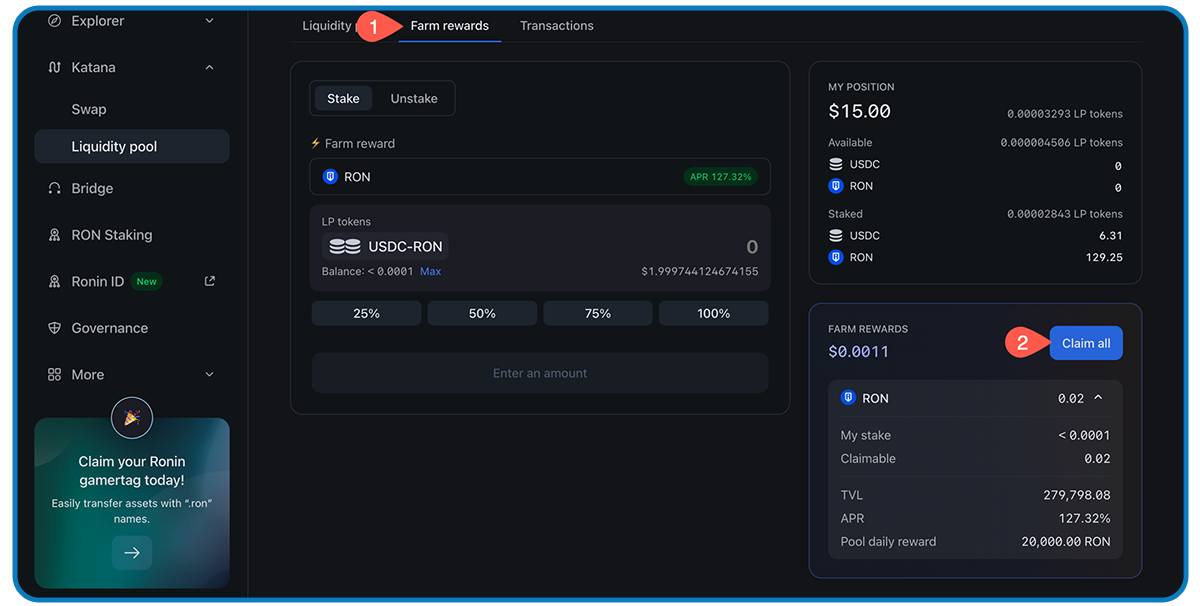Click the party popper icon on the gamertag card
Viewport: 1200px width, 606px height.
132,418
